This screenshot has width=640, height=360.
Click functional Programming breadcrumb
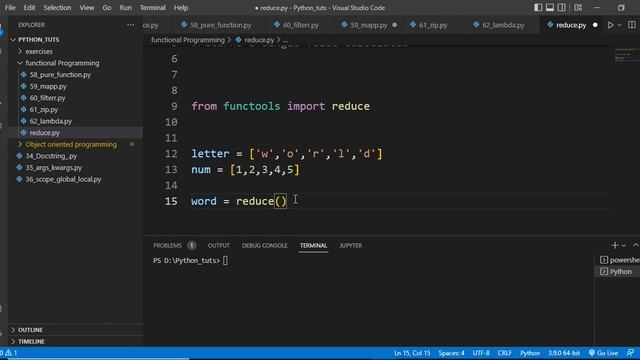click(188, 40)
